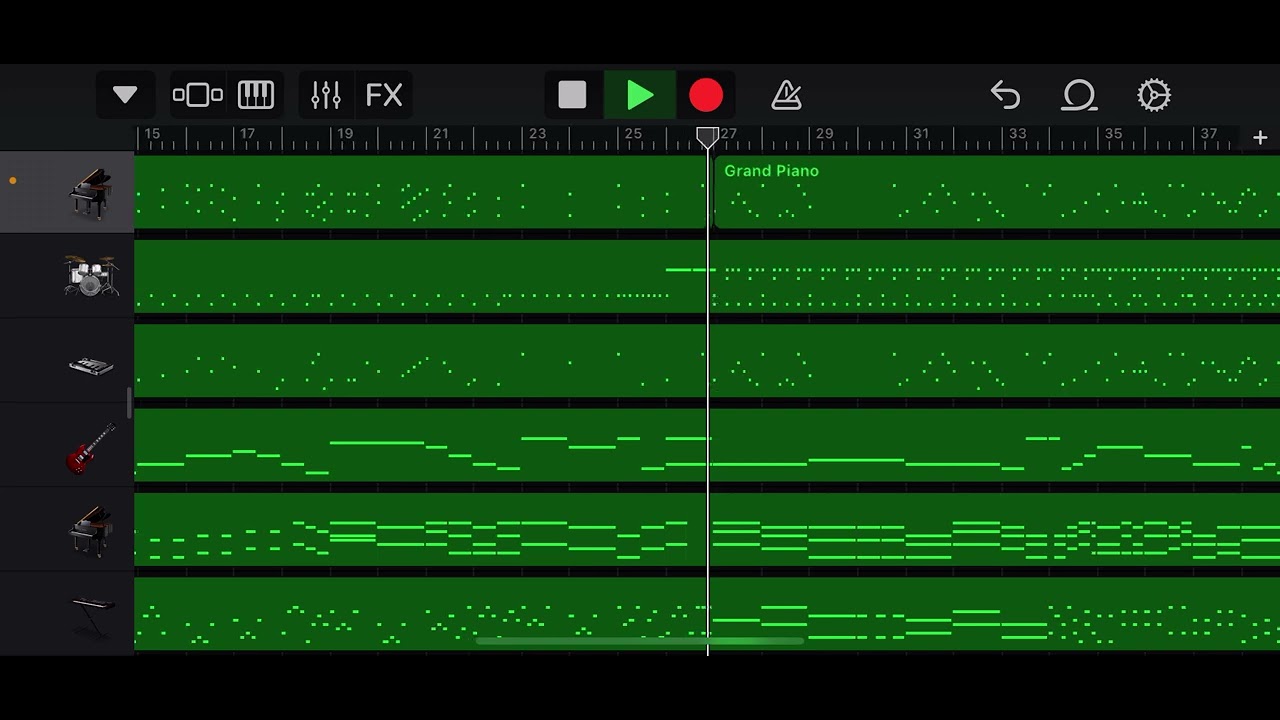Start playback with the green Play button
This screenshot has width=1280, height=720.
tap(640, 95)
